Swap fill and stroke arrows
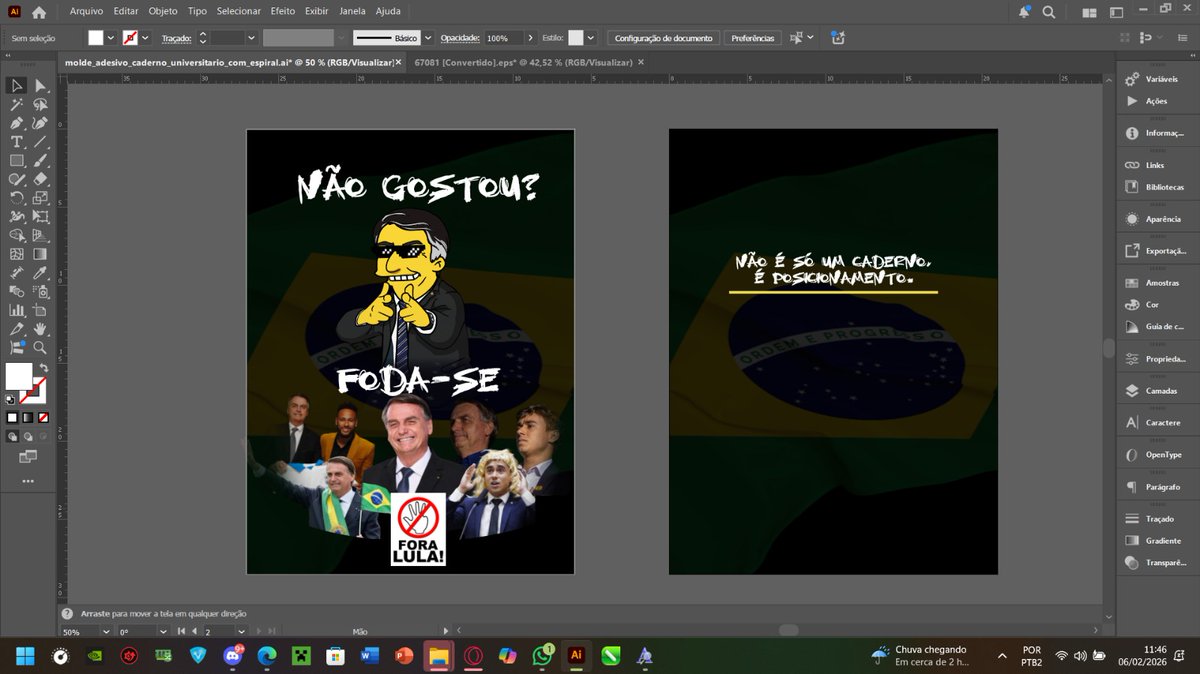Viewport: 1200px width, 674px height. click(43, 368)
